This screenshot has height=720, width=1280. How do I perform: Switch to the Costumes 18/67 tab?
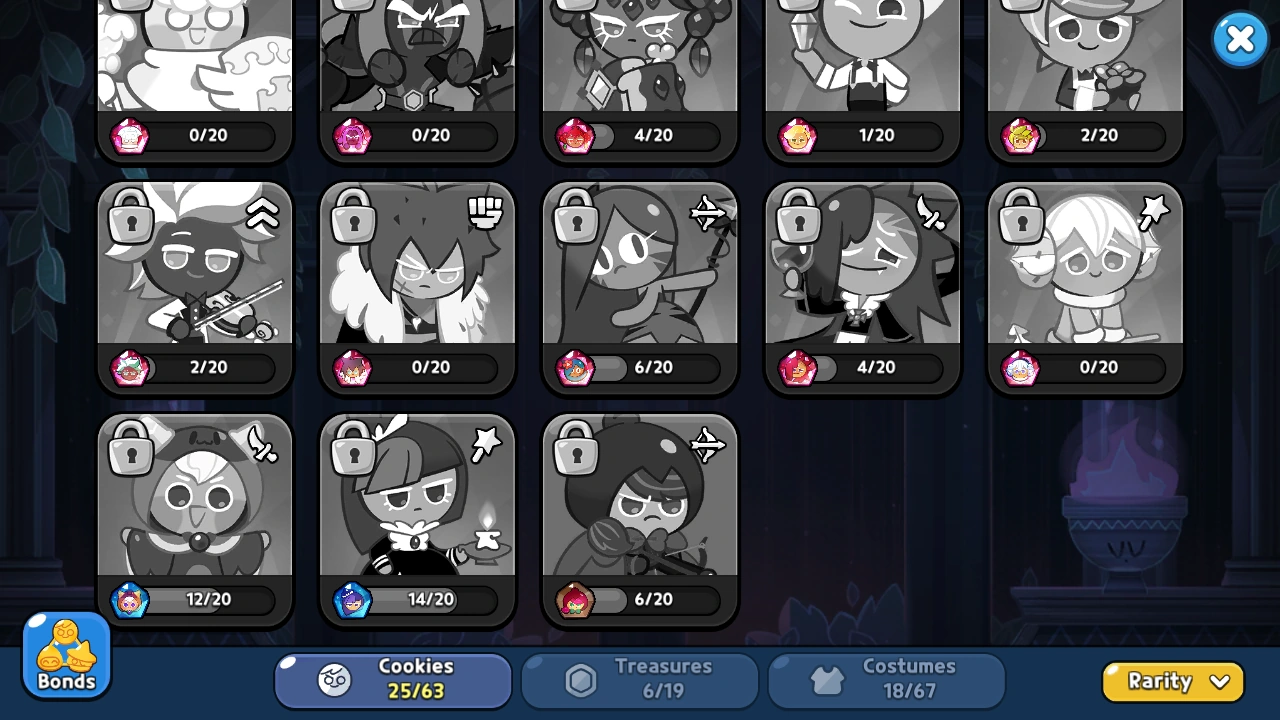pyautogui.click(x=886, y=680)
